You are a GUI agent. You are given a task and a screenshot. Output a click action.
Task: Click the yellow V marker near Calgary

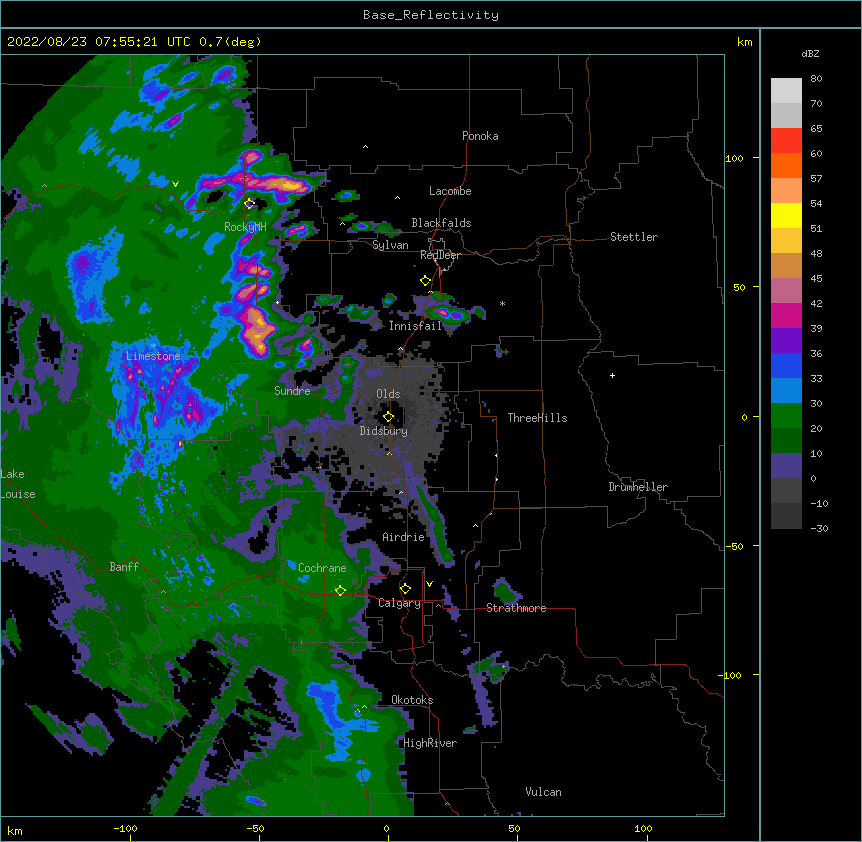click(429, 584)
